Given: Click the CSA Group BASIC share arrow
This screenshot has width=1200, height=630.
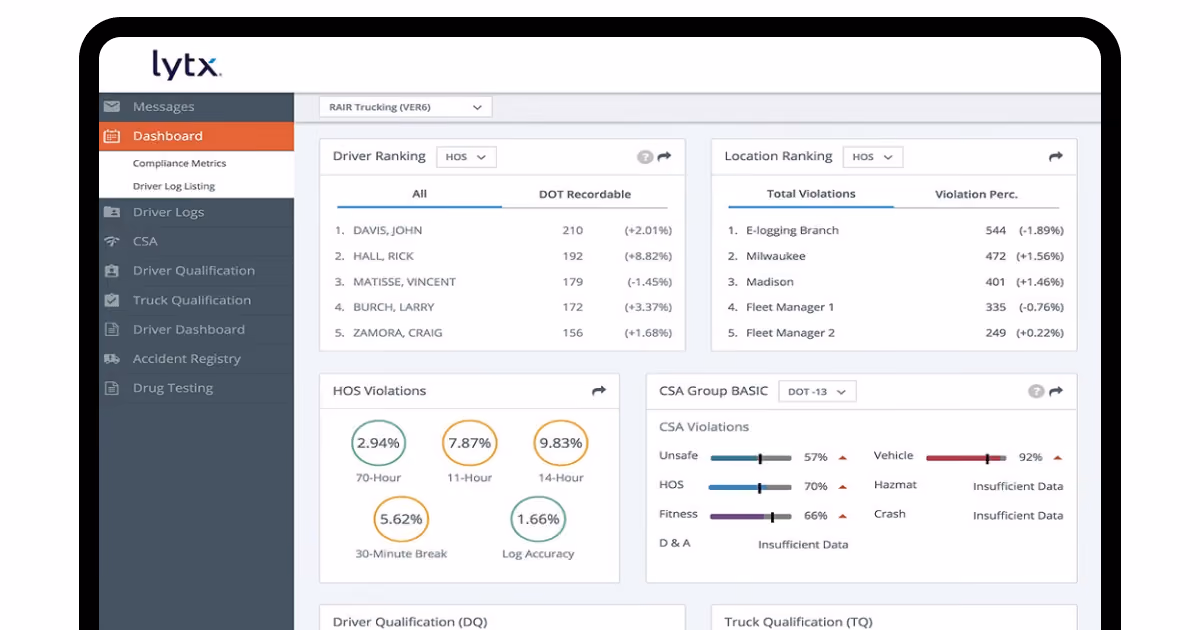Looking at the screenshot, I should pyautogui.click(x=1055, y=391).
